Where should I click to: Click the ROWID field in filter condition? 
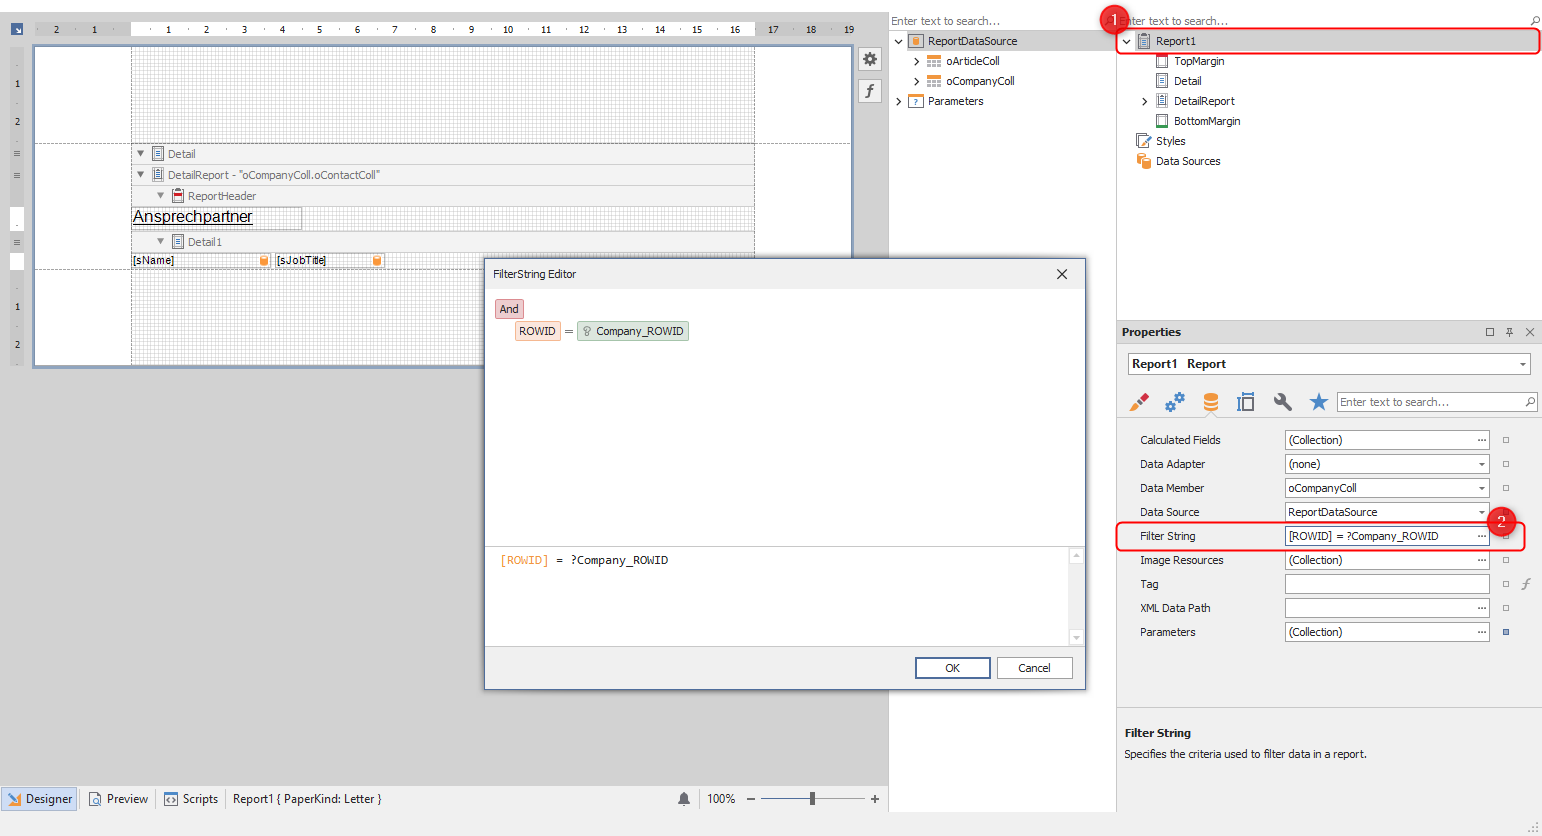537,331
